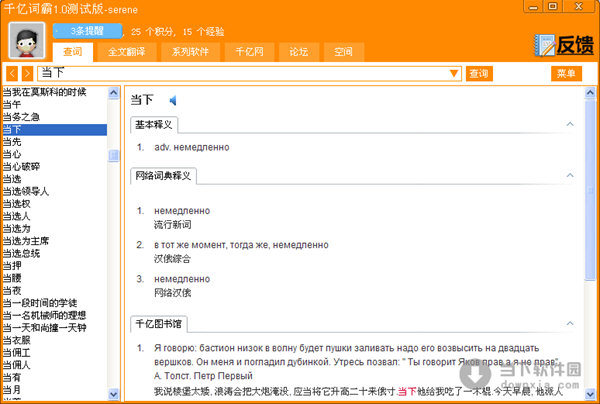Collapse the 千亿图书馆 section
Image resolution: width=600 pixels, height=404 pixels.
570,323
